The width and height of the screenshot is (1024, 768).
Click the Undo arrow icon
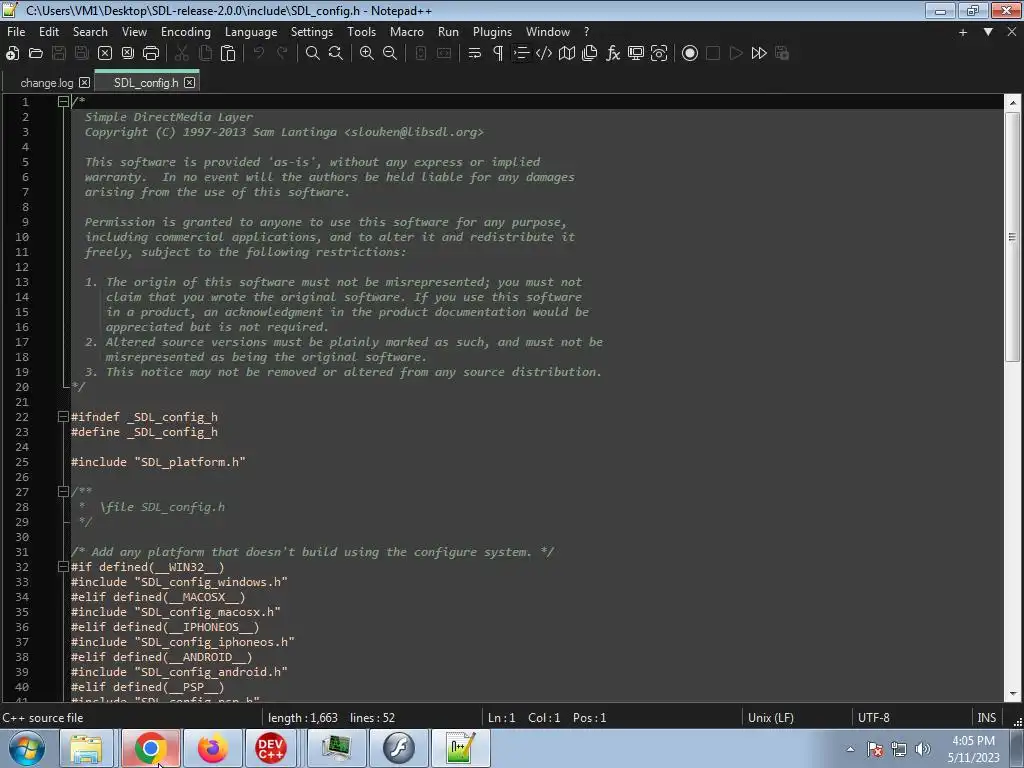(x=259, y=54)
